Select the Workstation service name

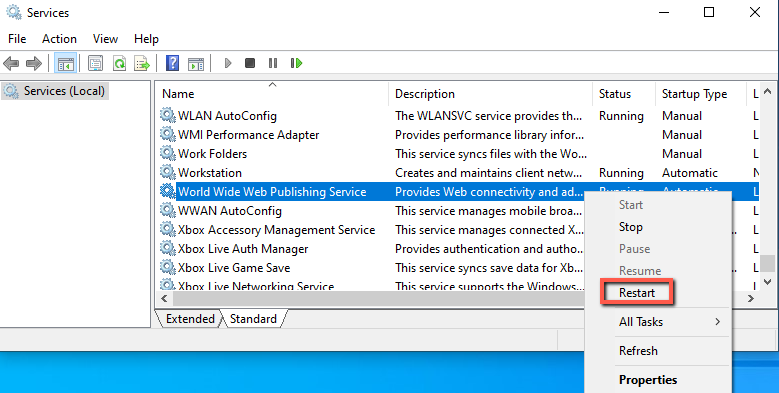210,173
